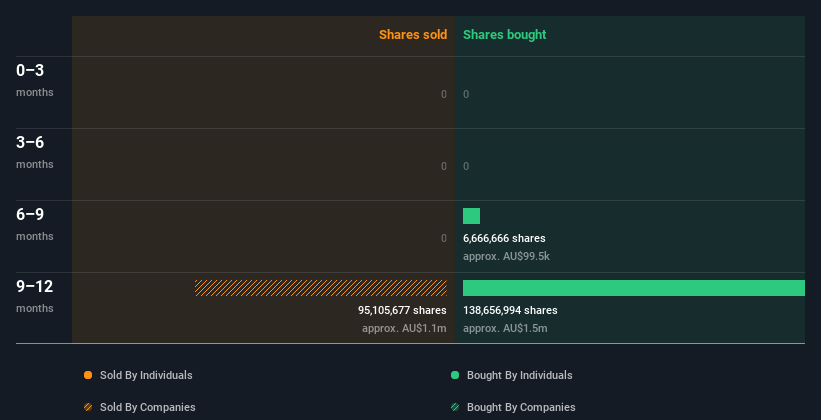821x420 pixels.
Task: Click the long green 9–12 months bought bar
Action: point(634,288)
